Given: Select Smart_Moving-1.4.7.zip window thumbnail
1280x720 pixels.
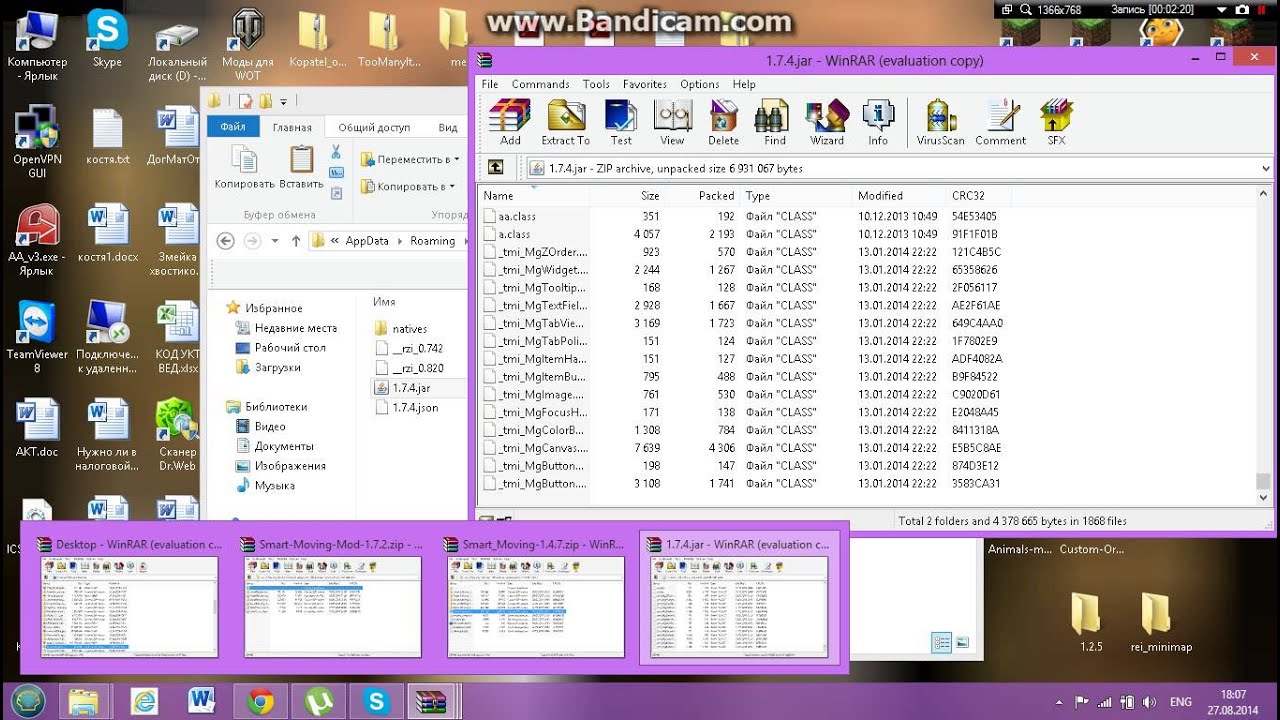Looking at the screenshot, I should (x=537, y=597).
